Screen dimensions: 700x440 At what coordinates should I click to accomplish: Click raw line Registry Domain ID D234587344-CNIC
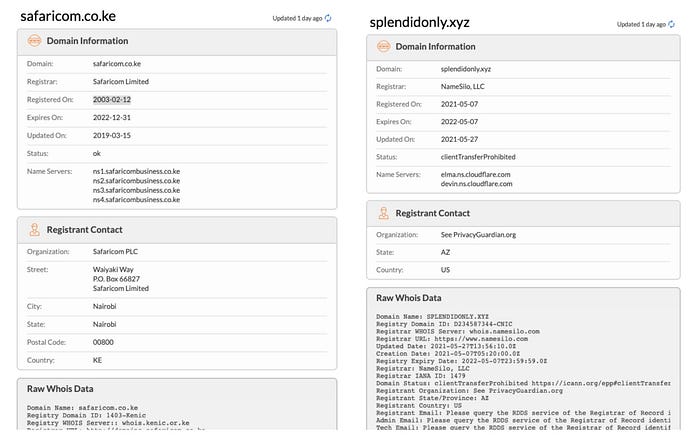coord(444,324)
